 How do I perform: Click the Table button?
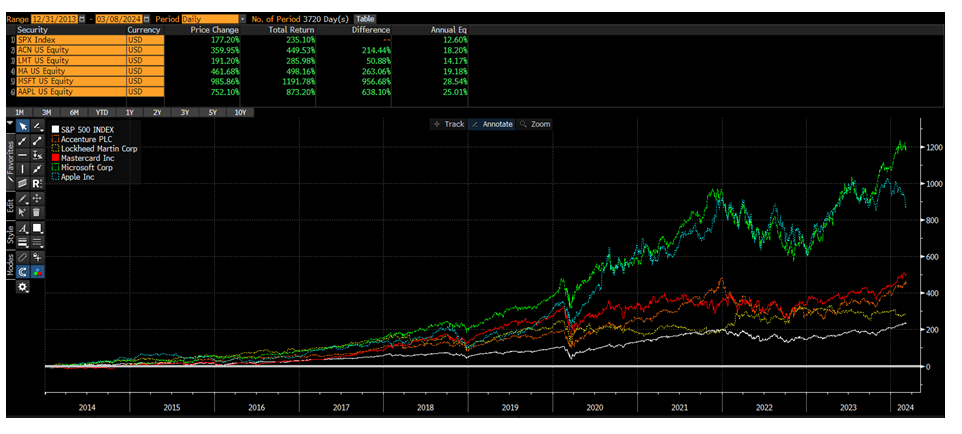tap(366, 19)
